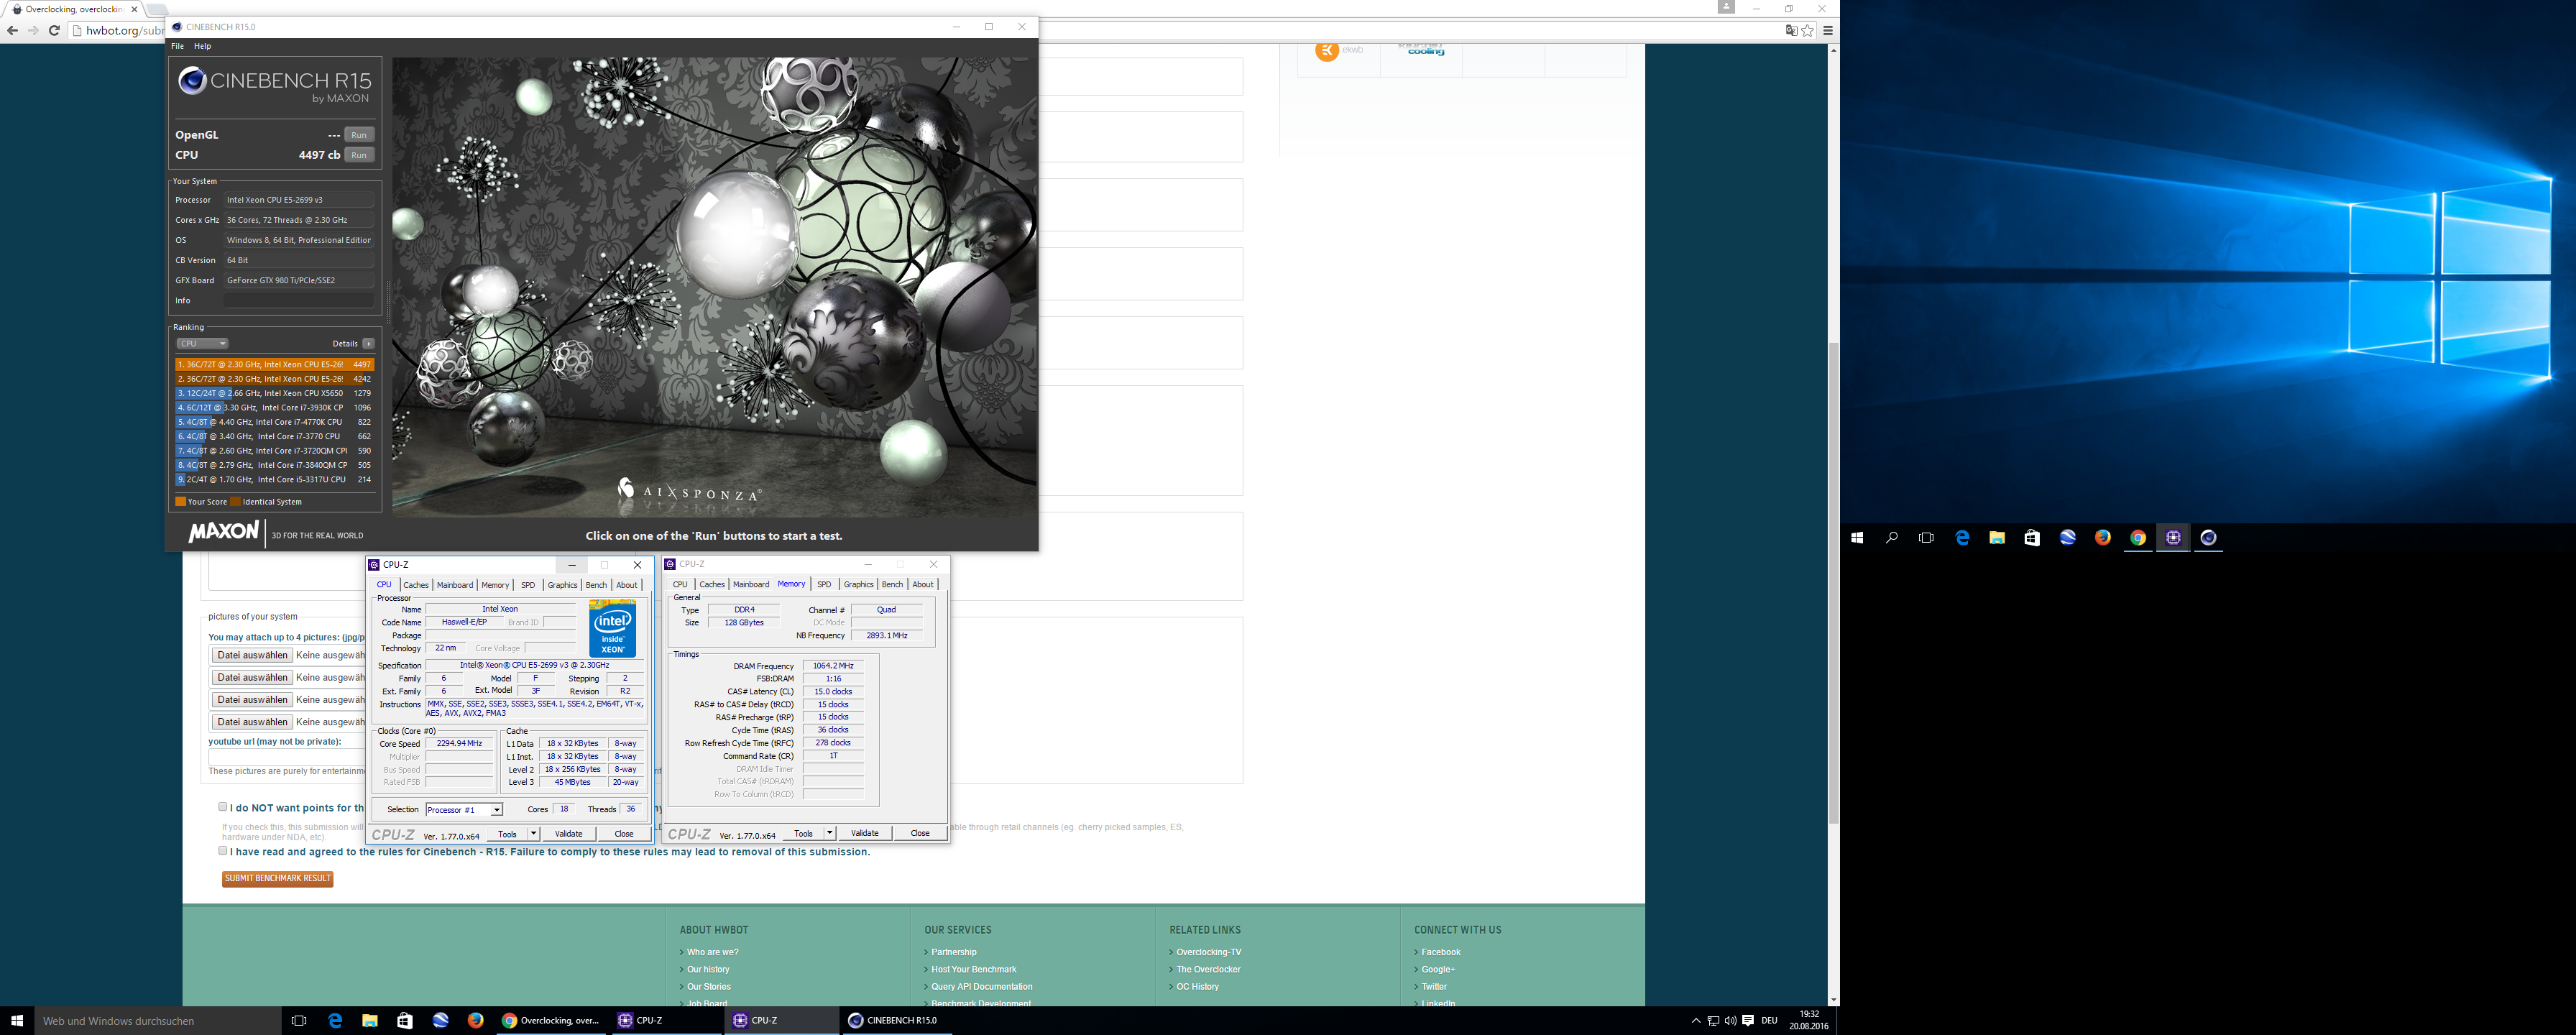Click SUBMIT BENCHMARK RESULT button
This screenshot has height=1035, width=2576.
coord(277,879)
